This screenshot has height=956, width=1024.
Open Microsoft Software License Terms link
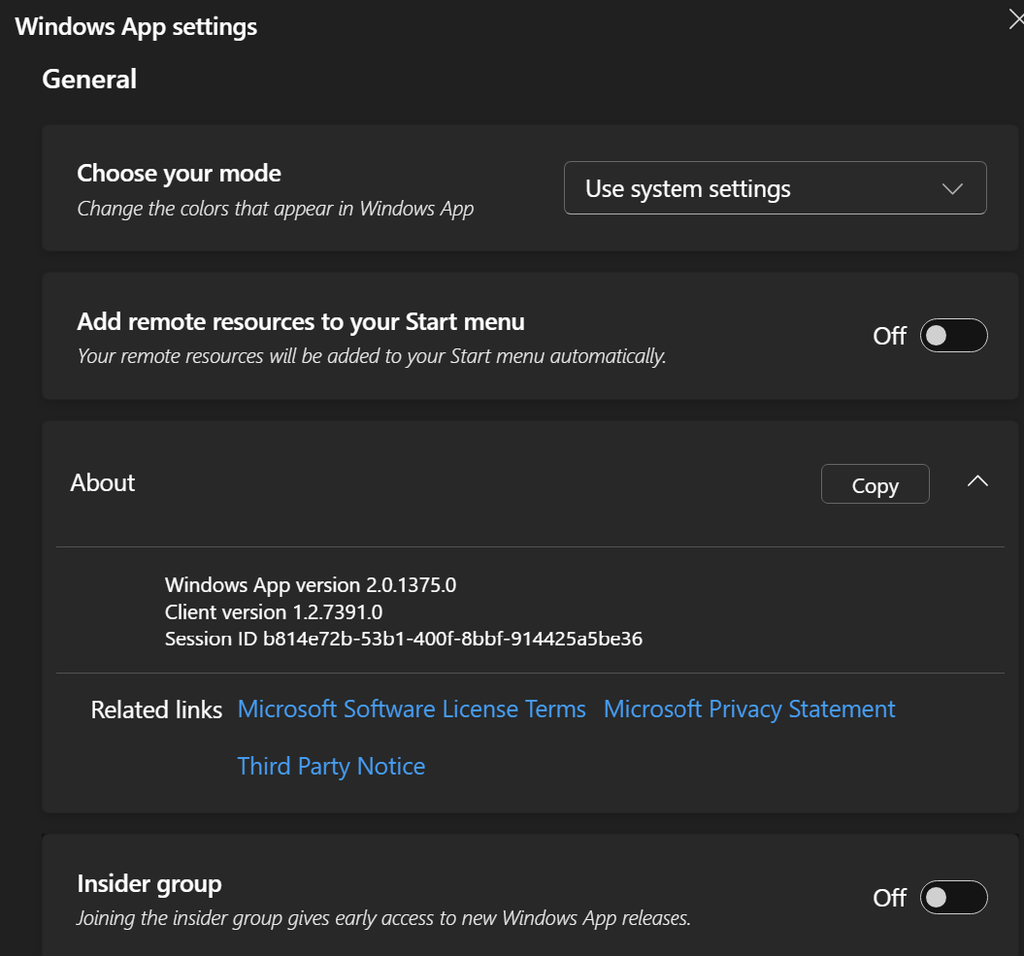411,709
